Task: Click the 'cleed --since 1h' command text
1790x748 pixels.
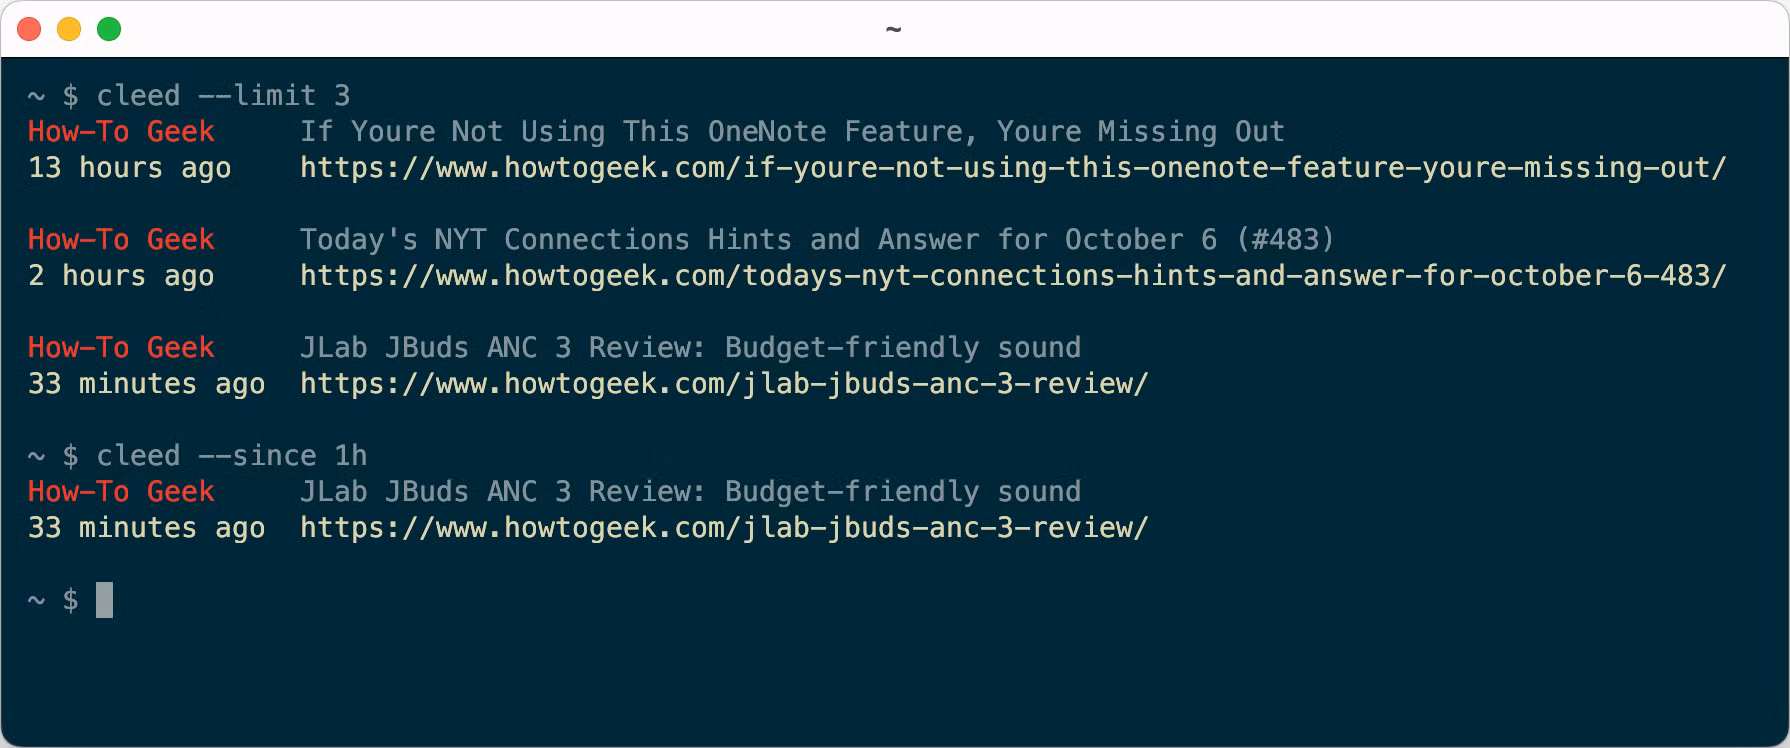Action: tap(231, 456)
